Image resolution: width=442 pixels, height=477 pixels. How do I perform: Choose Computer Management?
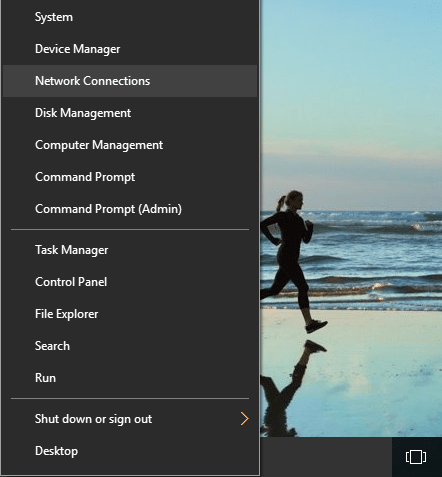click(x=130, y=145)
